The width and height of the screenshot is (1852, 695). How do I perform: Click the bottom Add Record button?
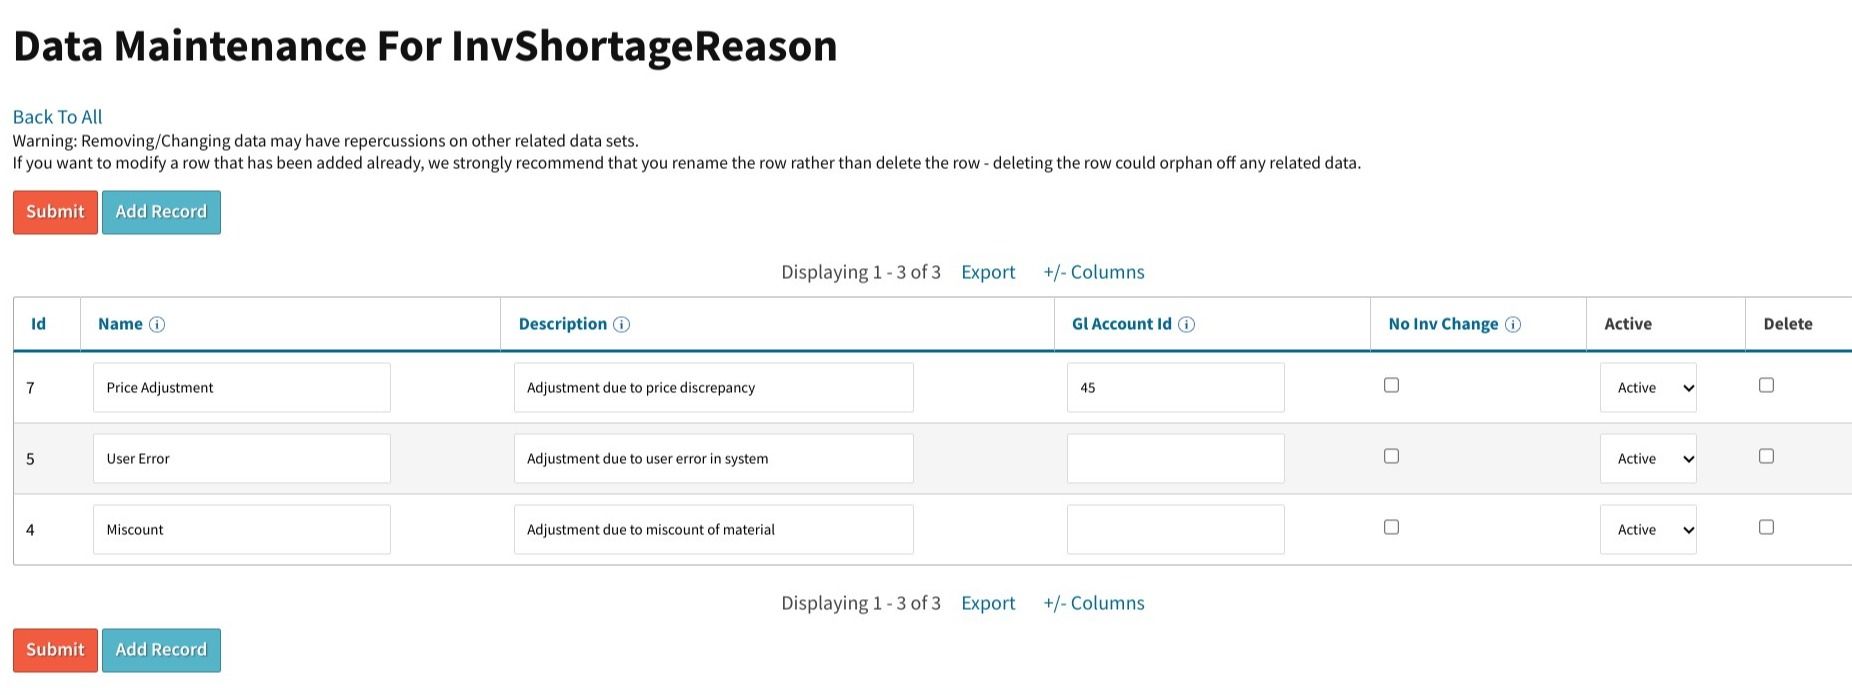pos(161,650)
